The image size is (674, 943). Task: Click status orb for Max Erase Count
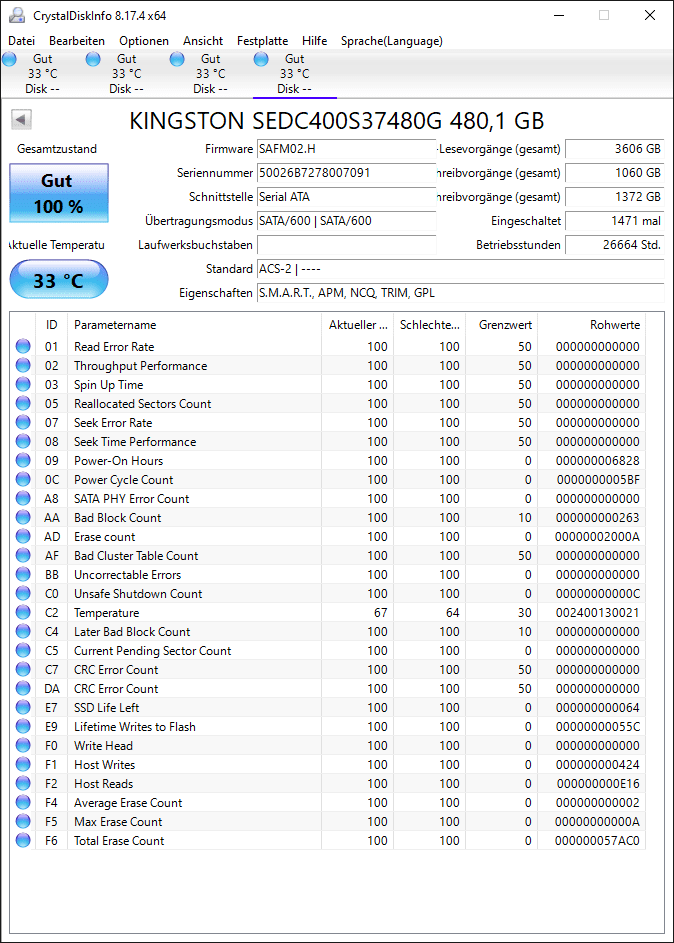tap(23, 821)
